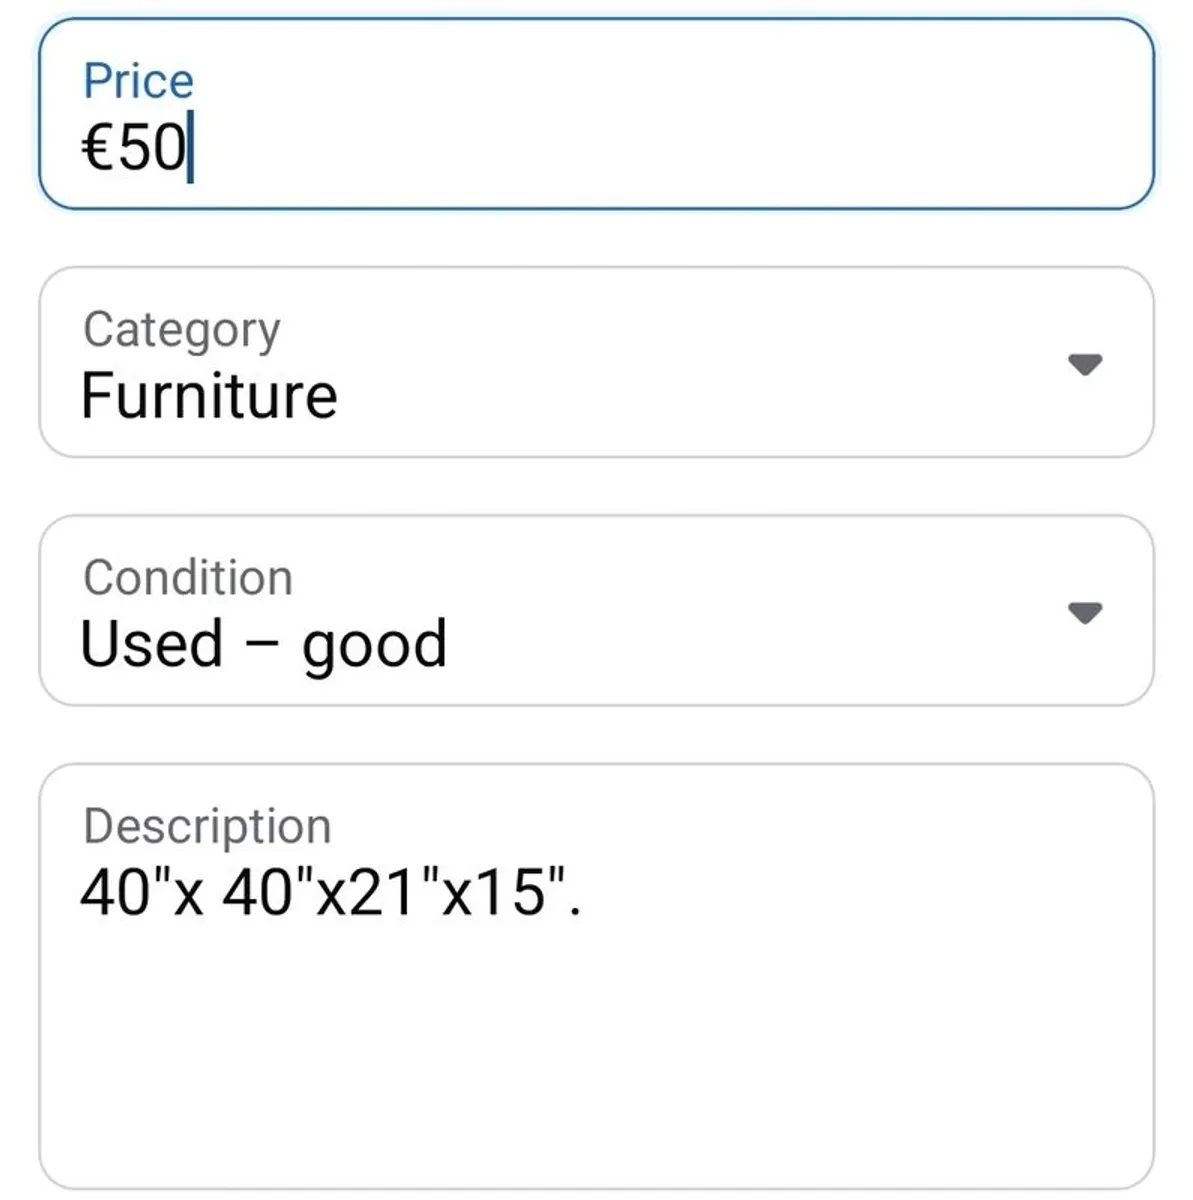
Task: Click the dimensions text in Description
Action: click(330, 892)
